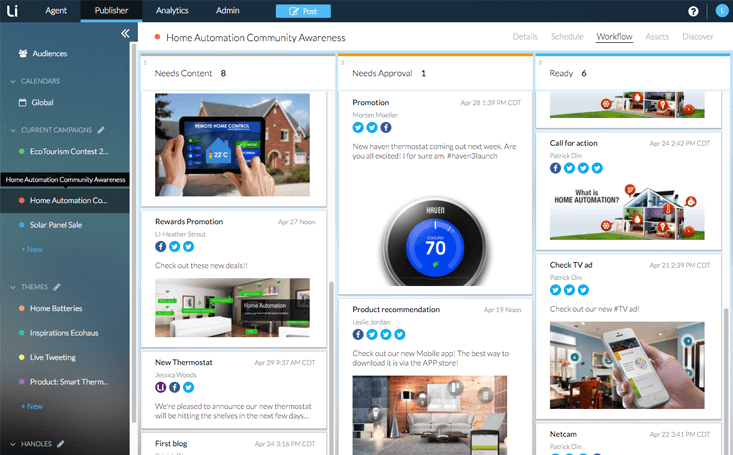The image size is (733, 455).
Task: Click second Twitter icon on Rewards Promotion card
Action: tap(188, 246)
